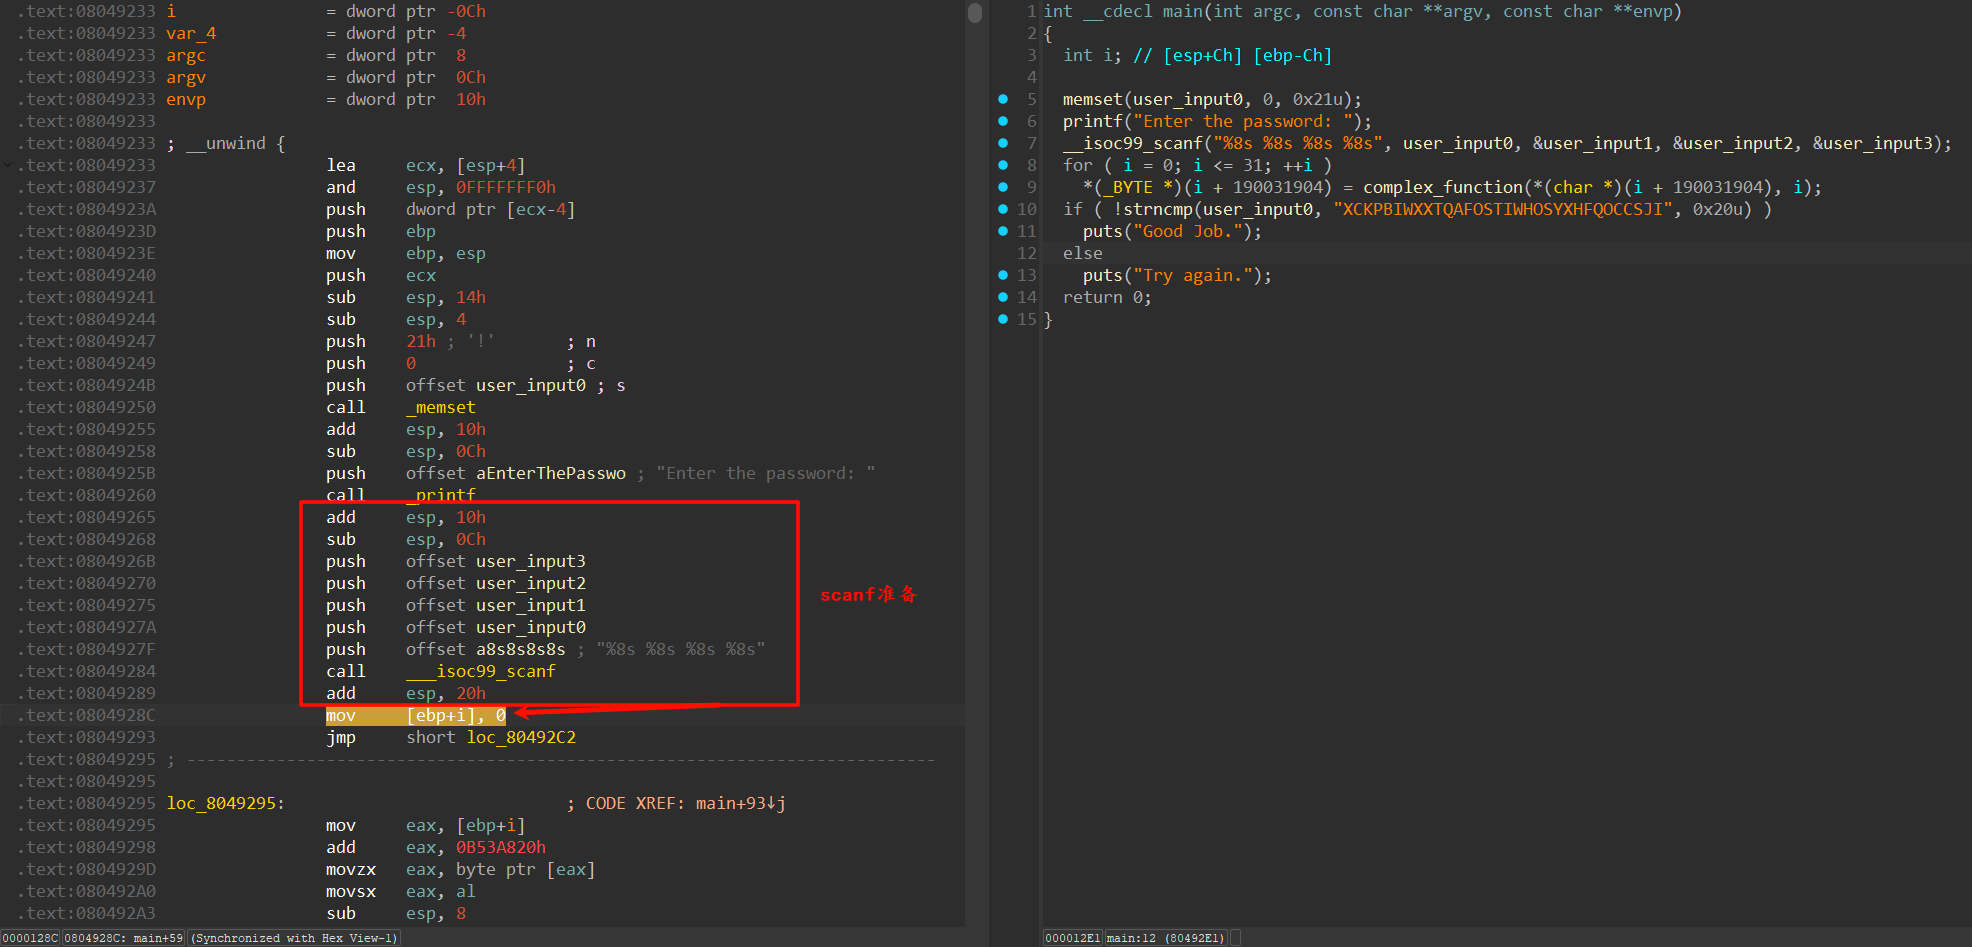Toggle breakpoint dot on pseudocode line 9
The image size is (1972, 947).
[1003, 187]
